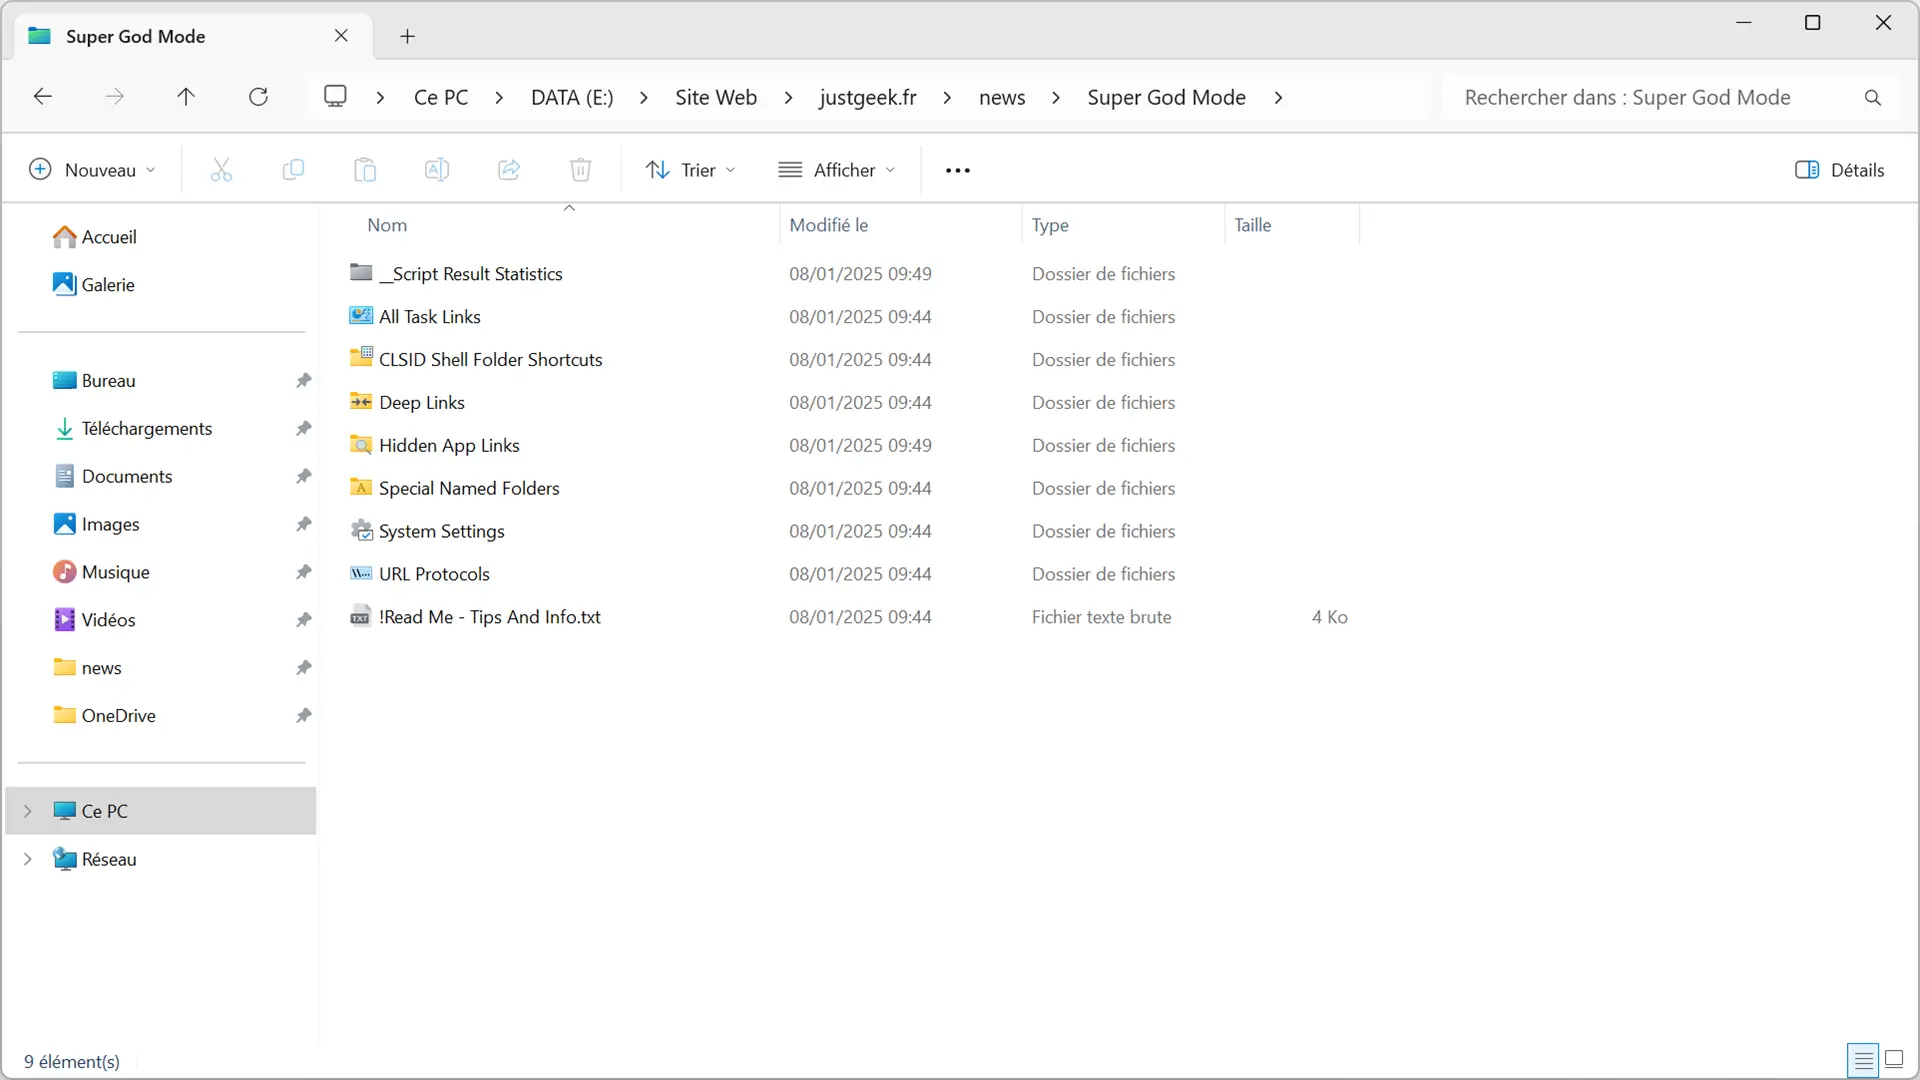The image size is (1920, 1080).
Task: Click pin icon next to Musique
Action: pos(304,572)
